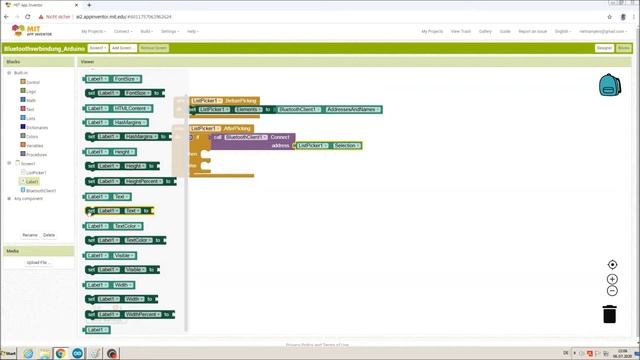Screen dimensions: 640x360
Task: Open AddressesAndNames dropdown on BluetoothClient1 block
Action: pyautogui.click(x=353, y=109)
